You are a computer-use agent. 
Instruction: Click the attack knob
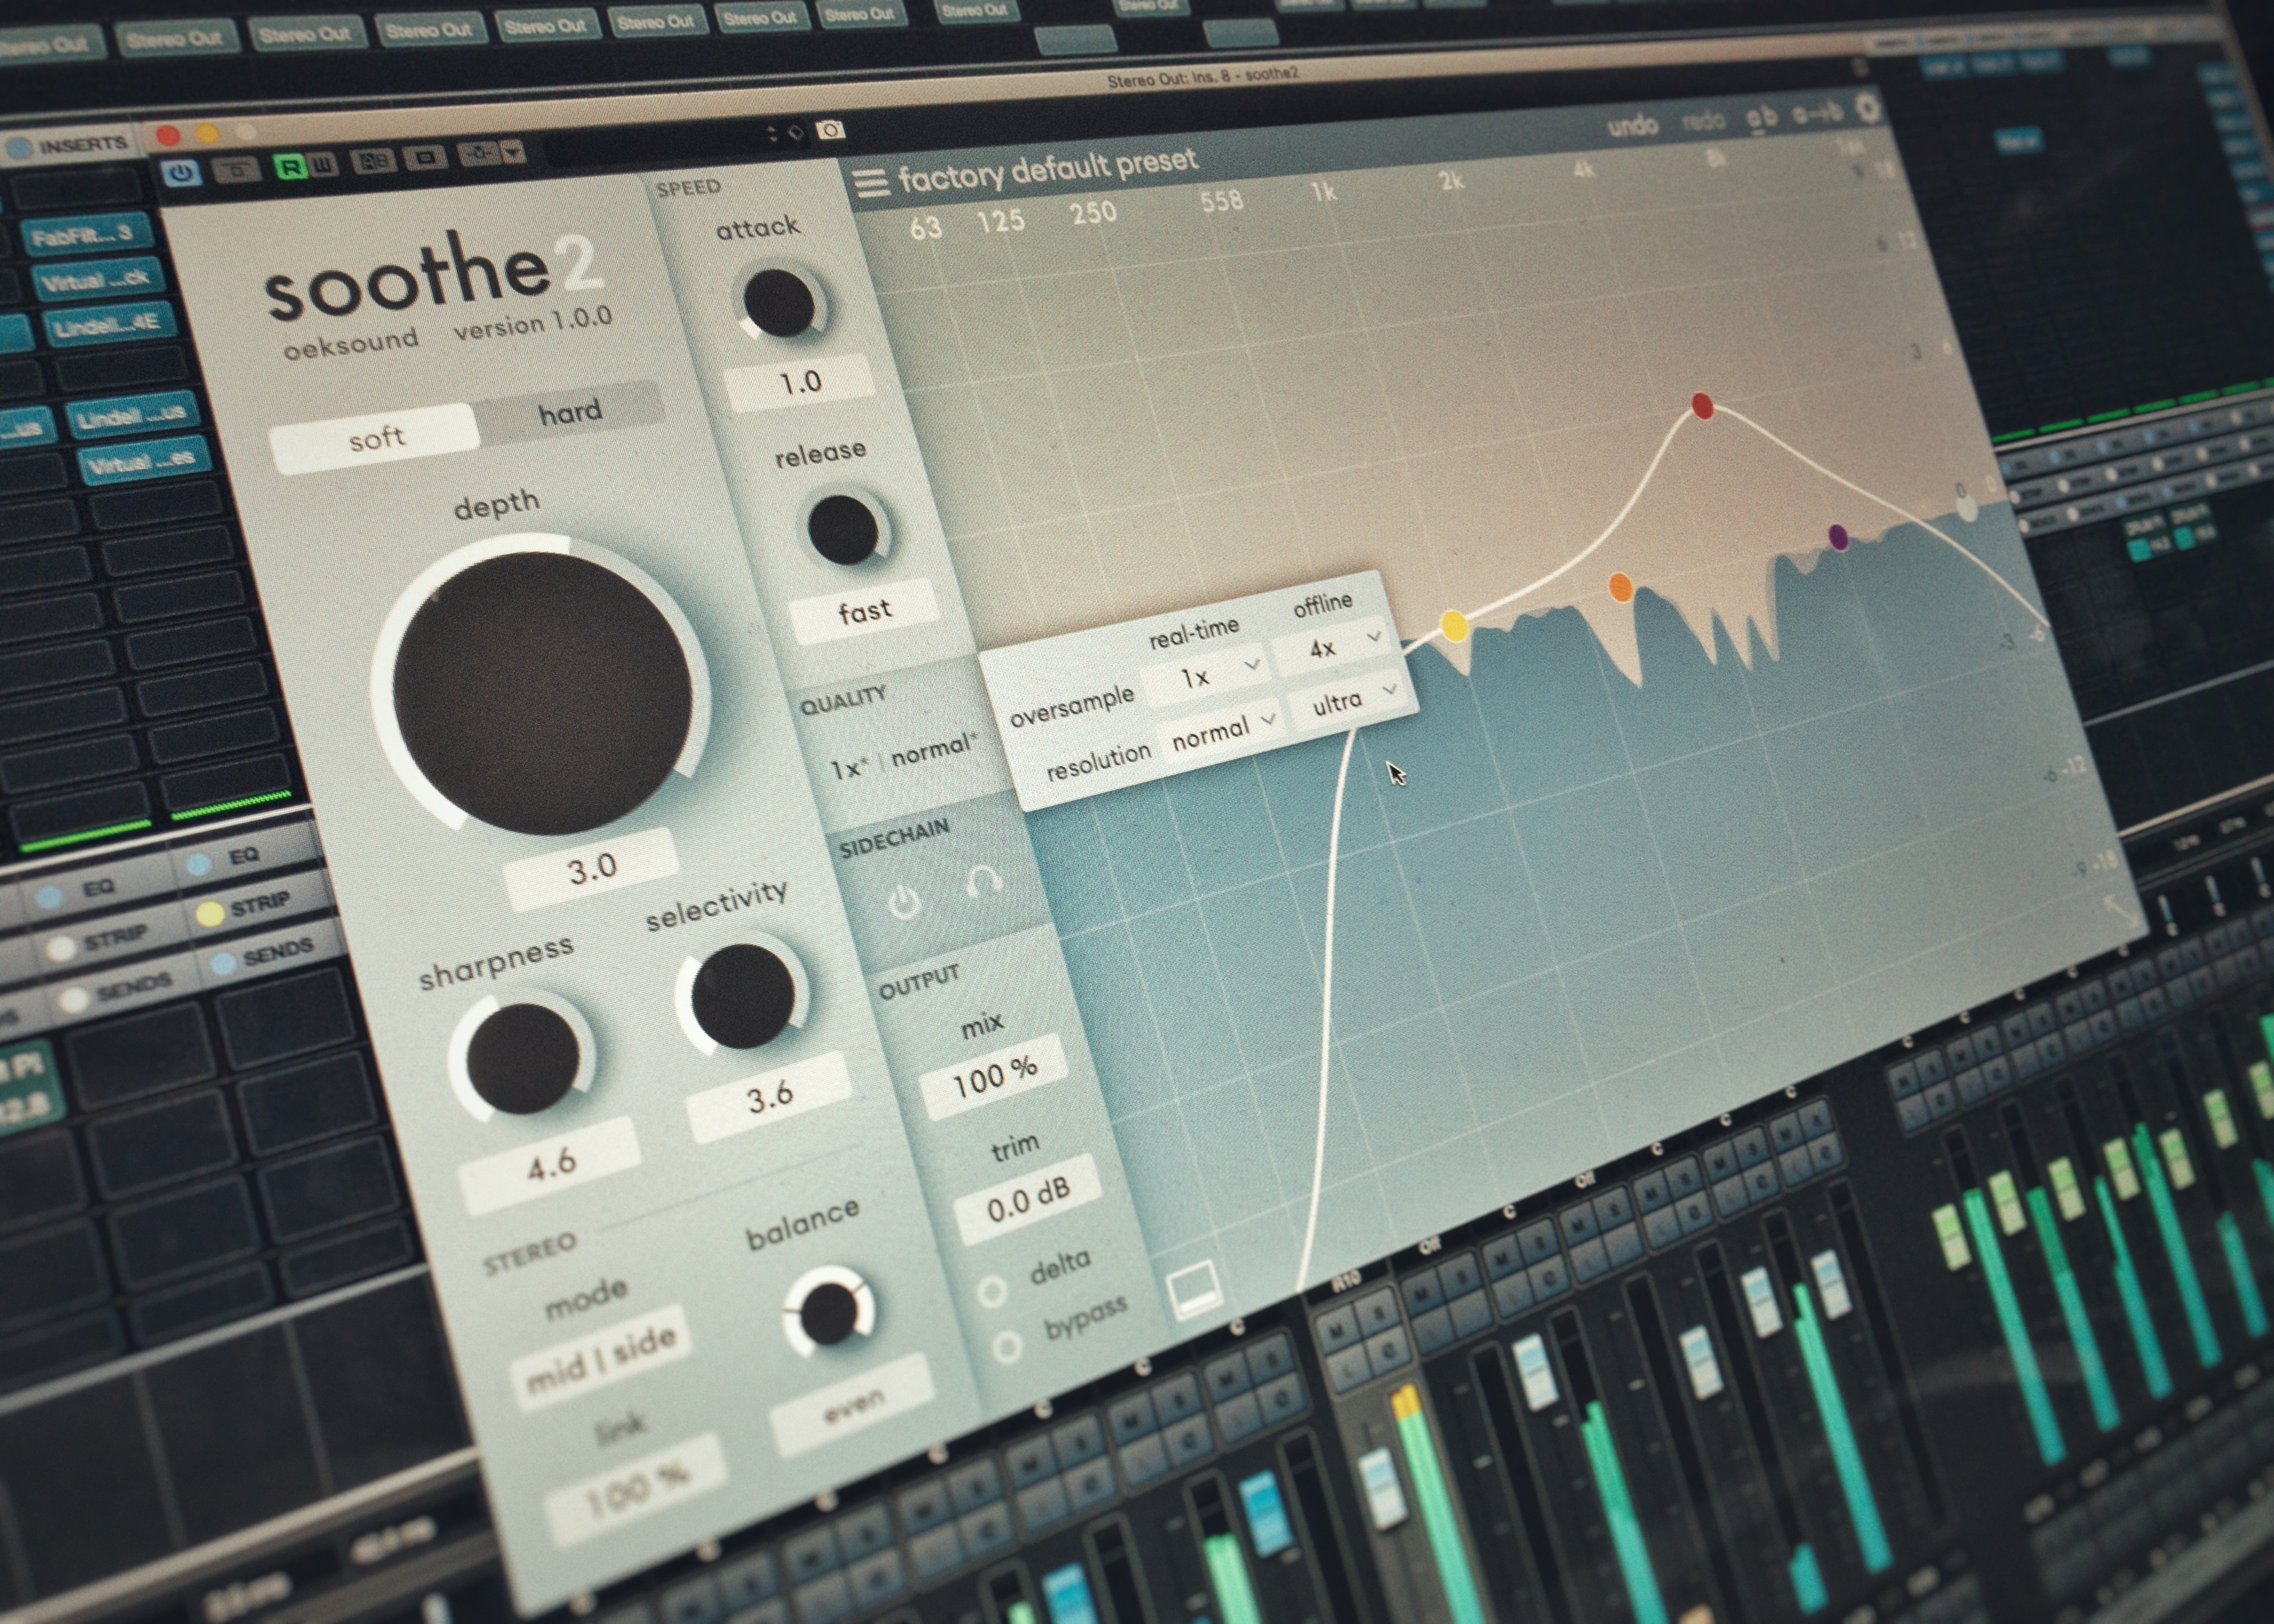click(778, 302)
